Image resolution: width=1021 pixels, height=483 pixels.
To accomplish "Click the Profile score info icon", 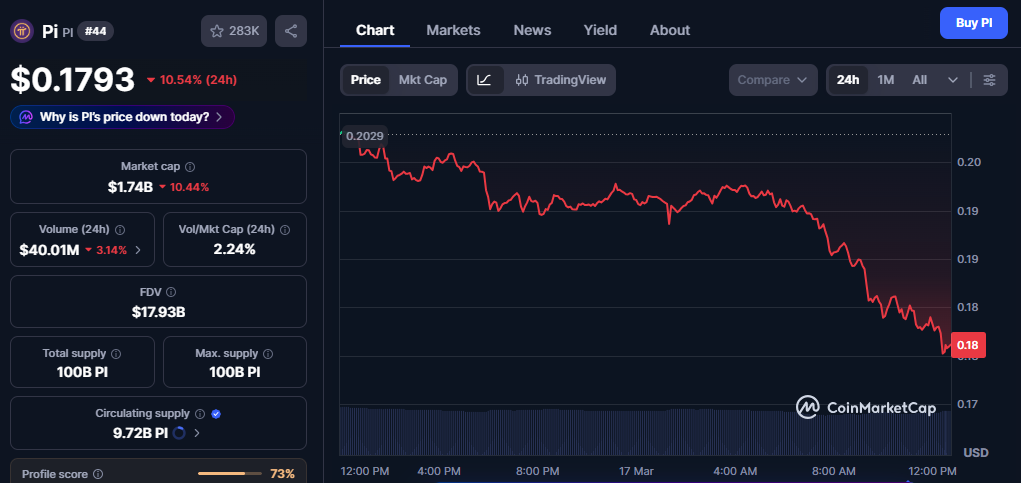I will point(98,475).
